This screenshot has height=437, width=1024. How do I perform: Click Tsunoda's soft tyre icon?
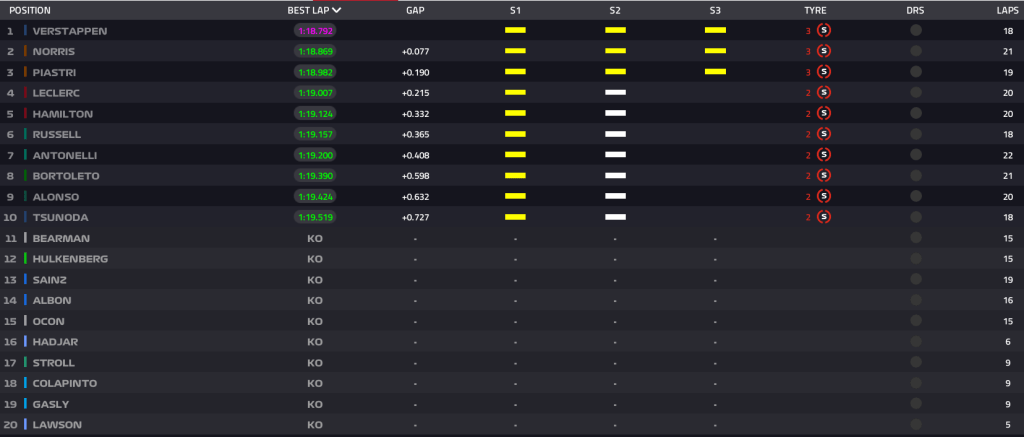824,217
